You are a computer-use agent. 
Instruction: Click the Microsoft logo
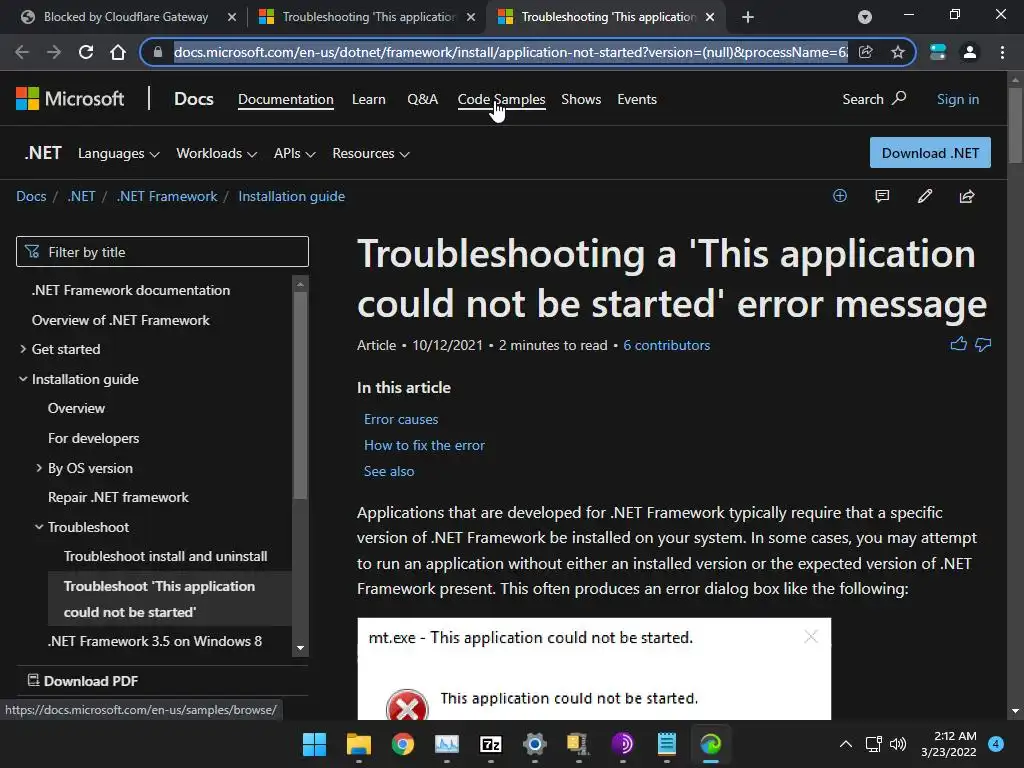tap(70, 99)
